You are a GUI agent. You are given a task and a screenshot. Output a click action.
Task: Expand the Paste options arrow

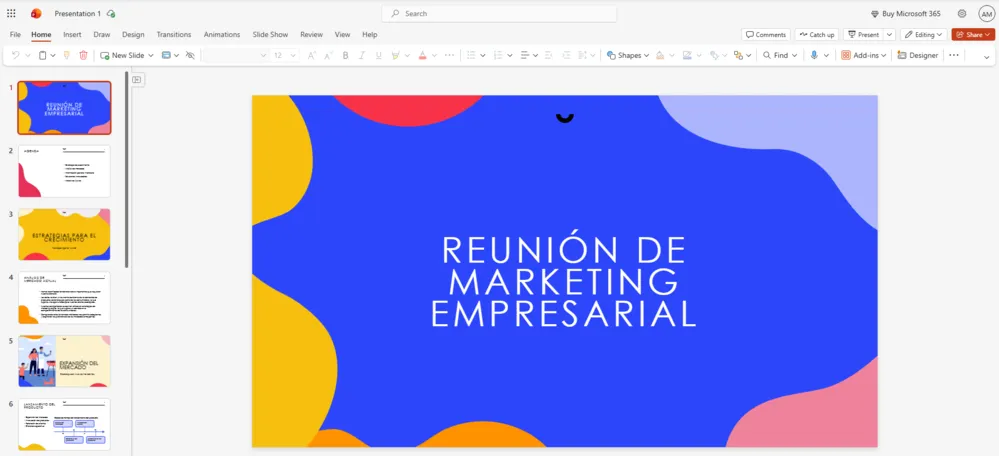(x=53, y=55)
